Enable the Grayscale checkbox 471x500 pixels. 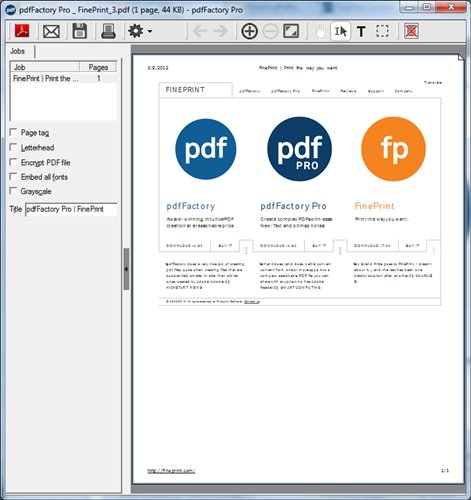[x=13, y=191]
